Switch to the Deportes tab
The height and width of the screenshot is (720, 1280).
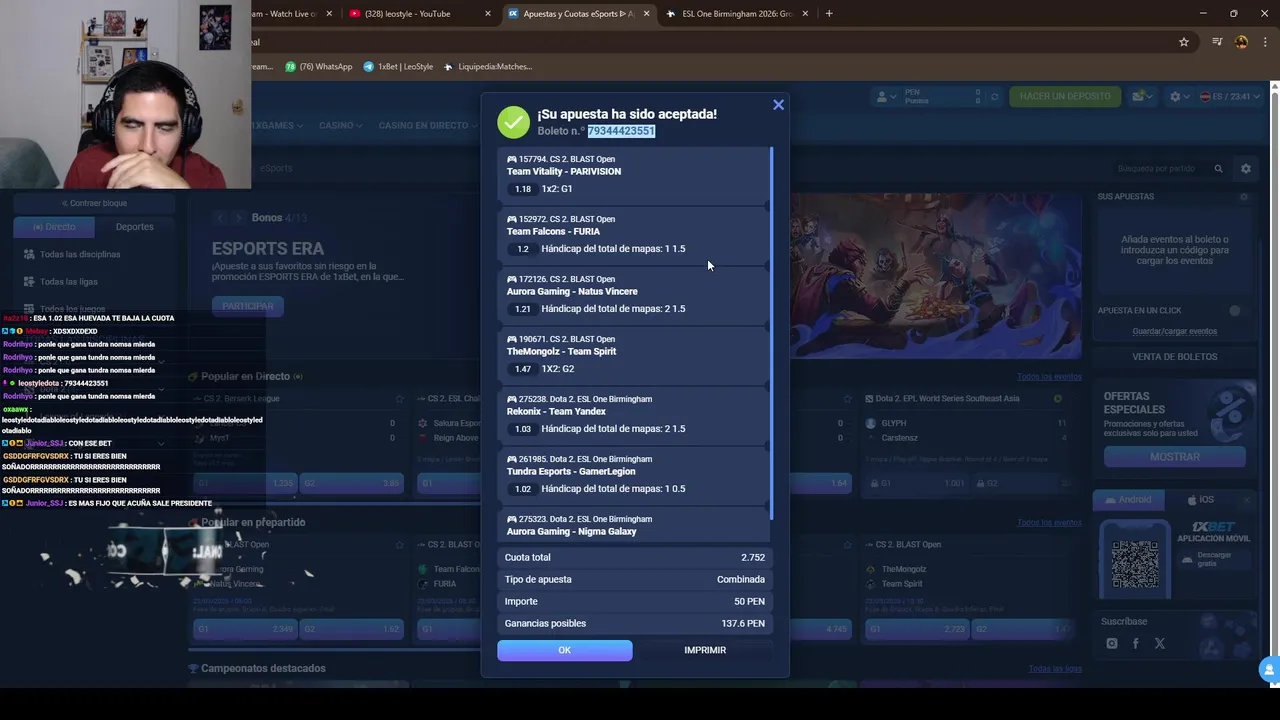(x=135, y=227)
